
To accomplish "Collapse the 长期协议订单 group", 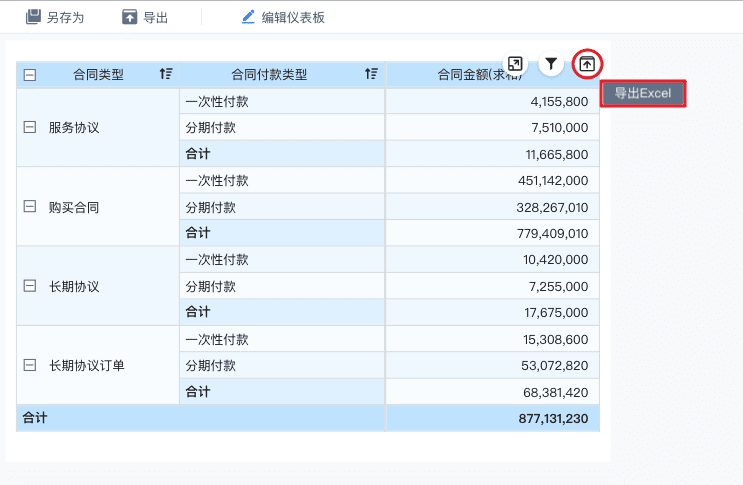I will (30, 365).
